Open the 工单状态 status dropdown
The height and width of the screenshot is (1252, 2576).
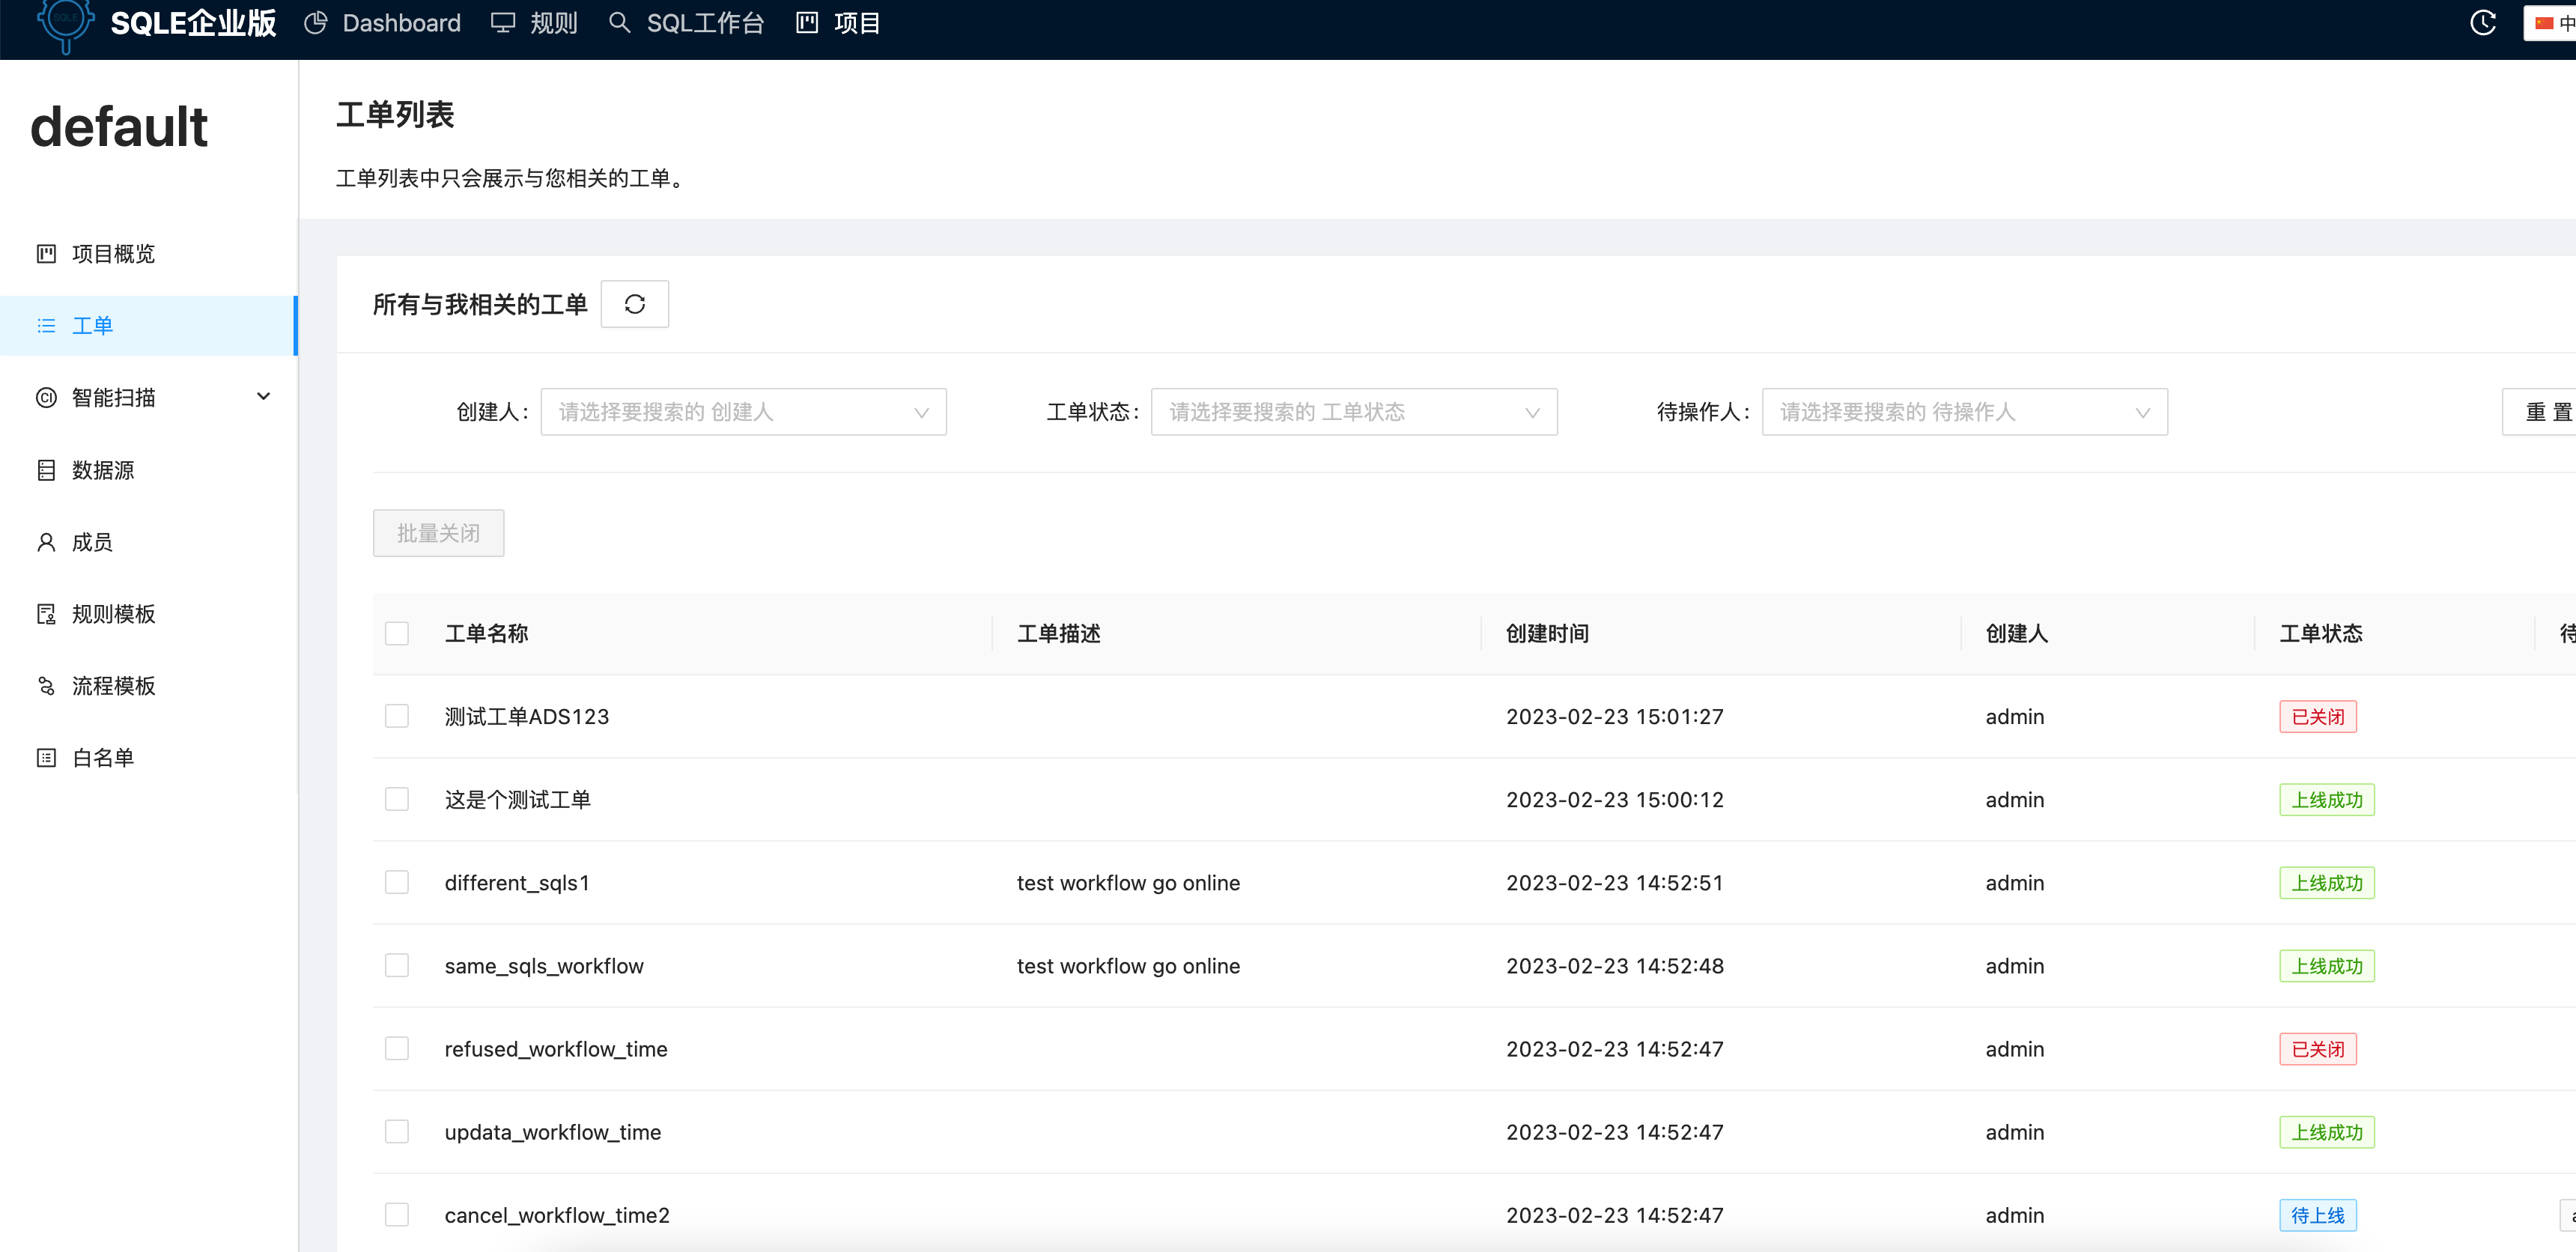click(1353, 411)
